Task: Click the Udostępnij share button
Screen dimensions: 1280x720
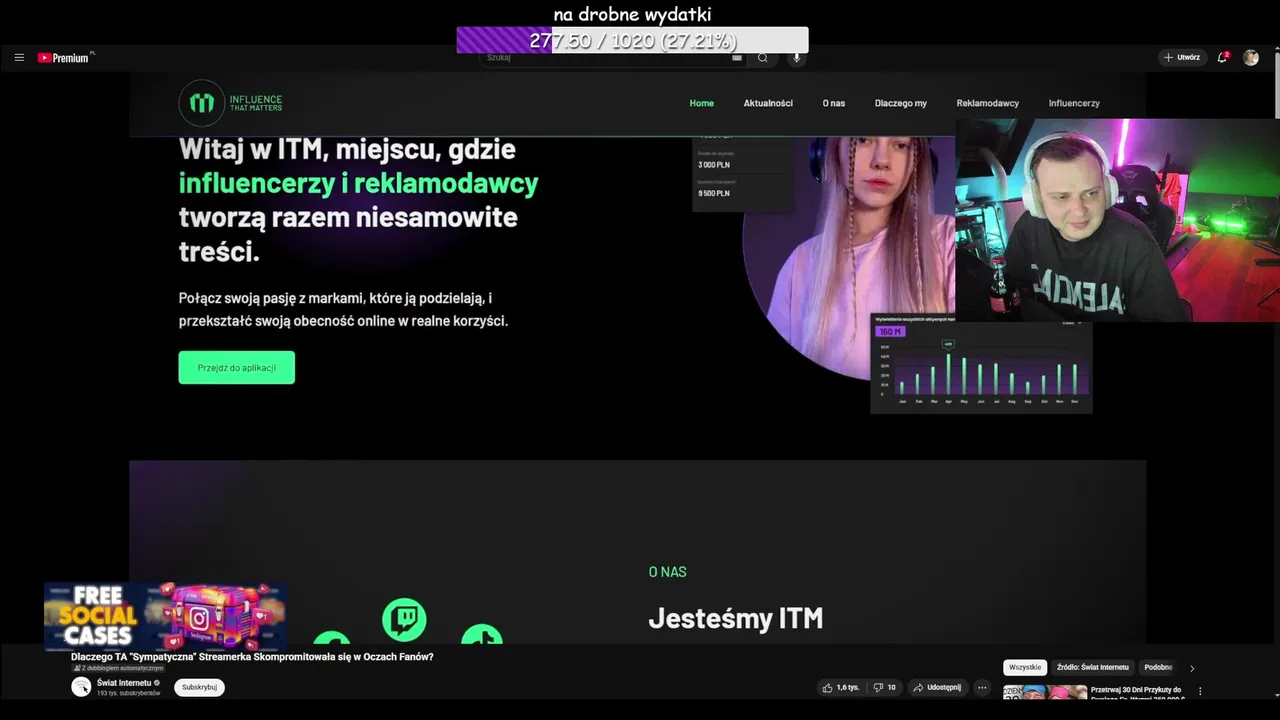Action: point(937,688)
